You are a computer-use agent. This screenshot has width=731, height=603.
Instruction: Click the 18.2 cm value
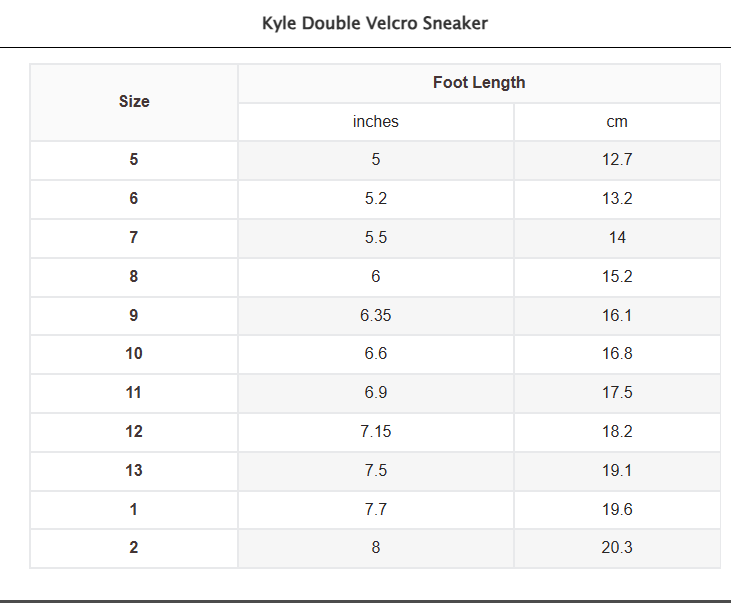click(617, 432)
